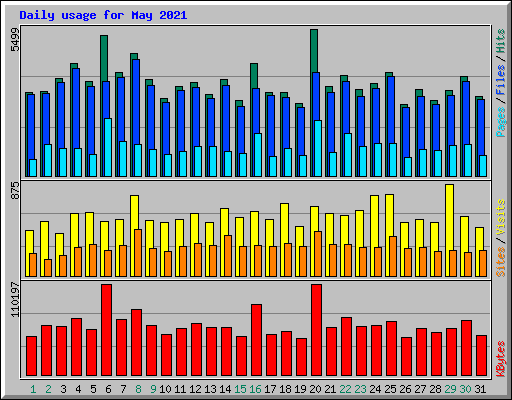Select day label 14 on the axis
This screenshot has width=512, height=400.
pyautogui.click(x=225, y=389)
